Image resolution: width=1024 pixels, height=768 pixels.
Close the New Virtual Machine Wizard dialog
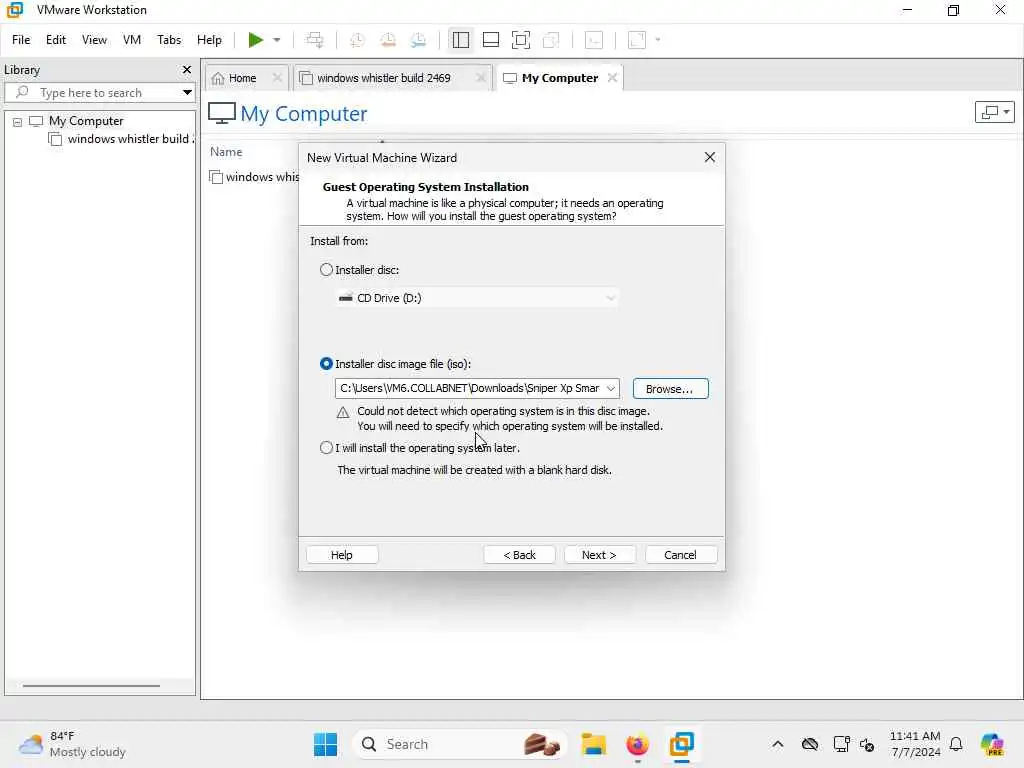(x=710, y=157)
